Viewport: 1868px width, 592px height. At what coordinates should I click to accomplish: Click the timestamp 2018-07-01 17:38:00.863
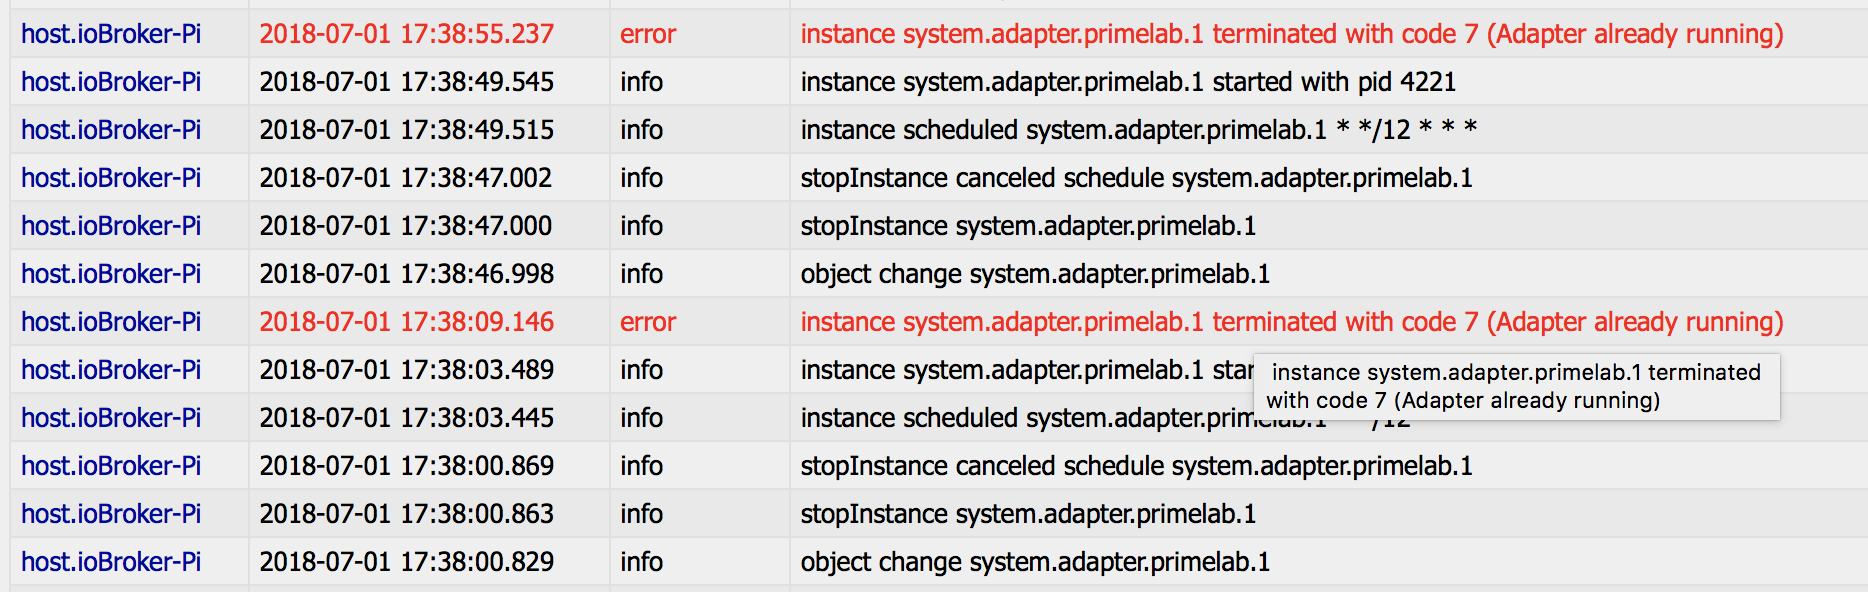coord(406,514)
